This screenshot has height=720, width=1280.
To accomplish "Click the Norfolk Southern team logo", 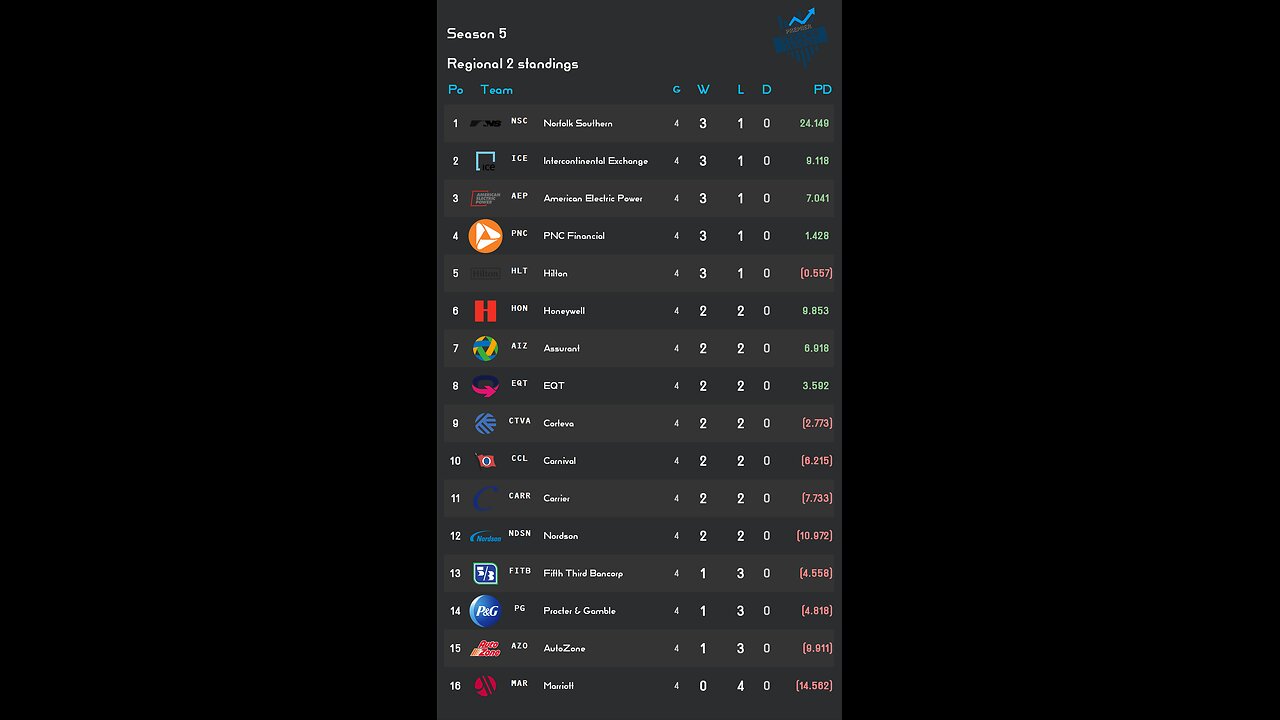I will [x=486, y=123].
